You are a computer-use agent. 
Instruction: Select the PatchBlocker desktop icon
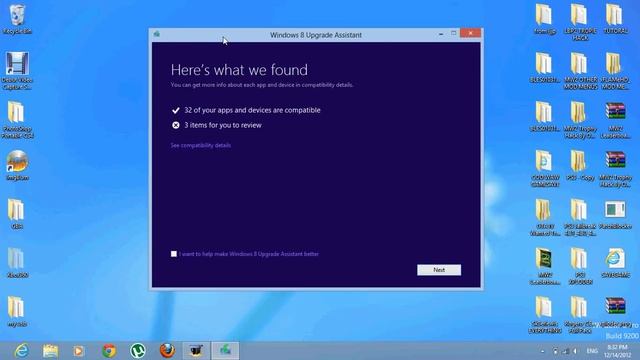coord(615,214)
